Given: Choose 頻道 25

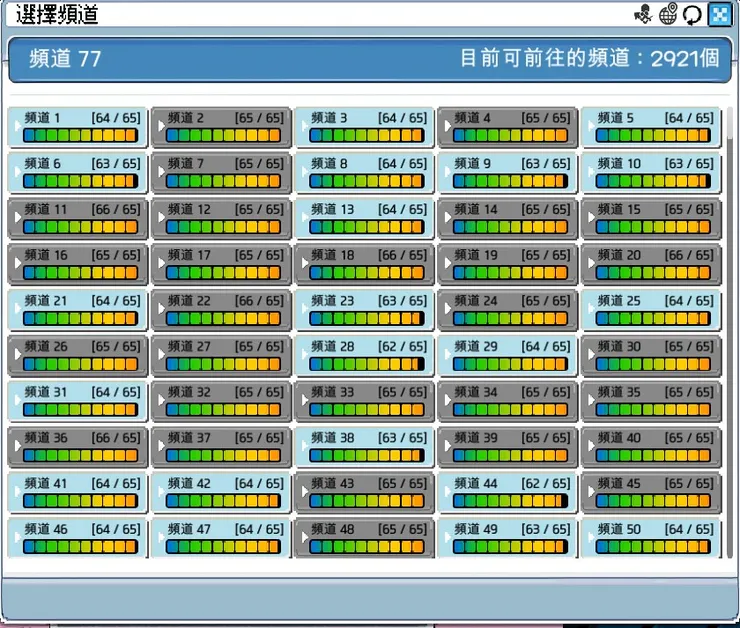Looking at the screenshot, I should click(x=651, y=310).
